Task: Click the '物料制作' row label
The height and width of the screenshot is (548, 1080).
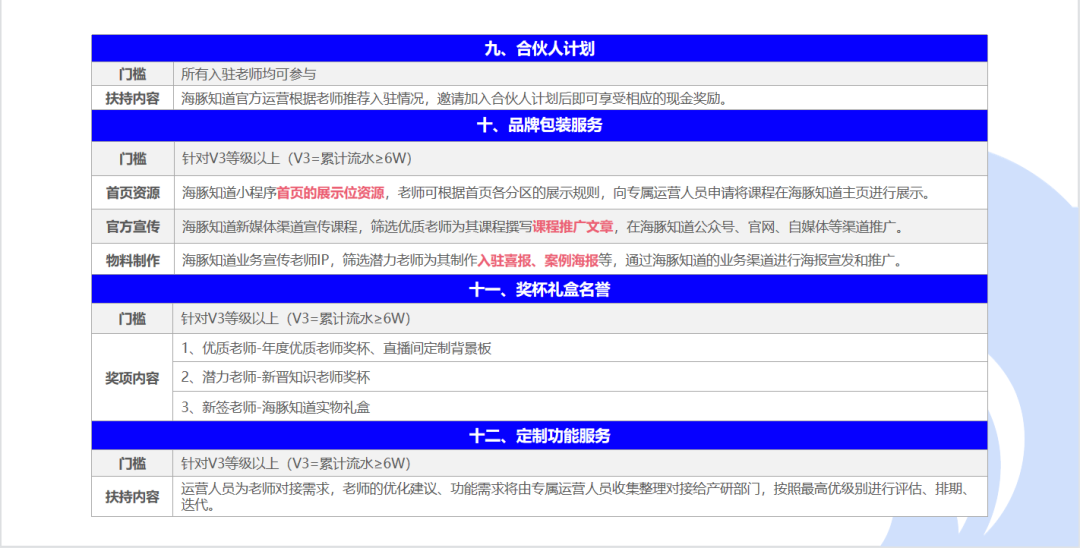Action: [x=132, y=260]
